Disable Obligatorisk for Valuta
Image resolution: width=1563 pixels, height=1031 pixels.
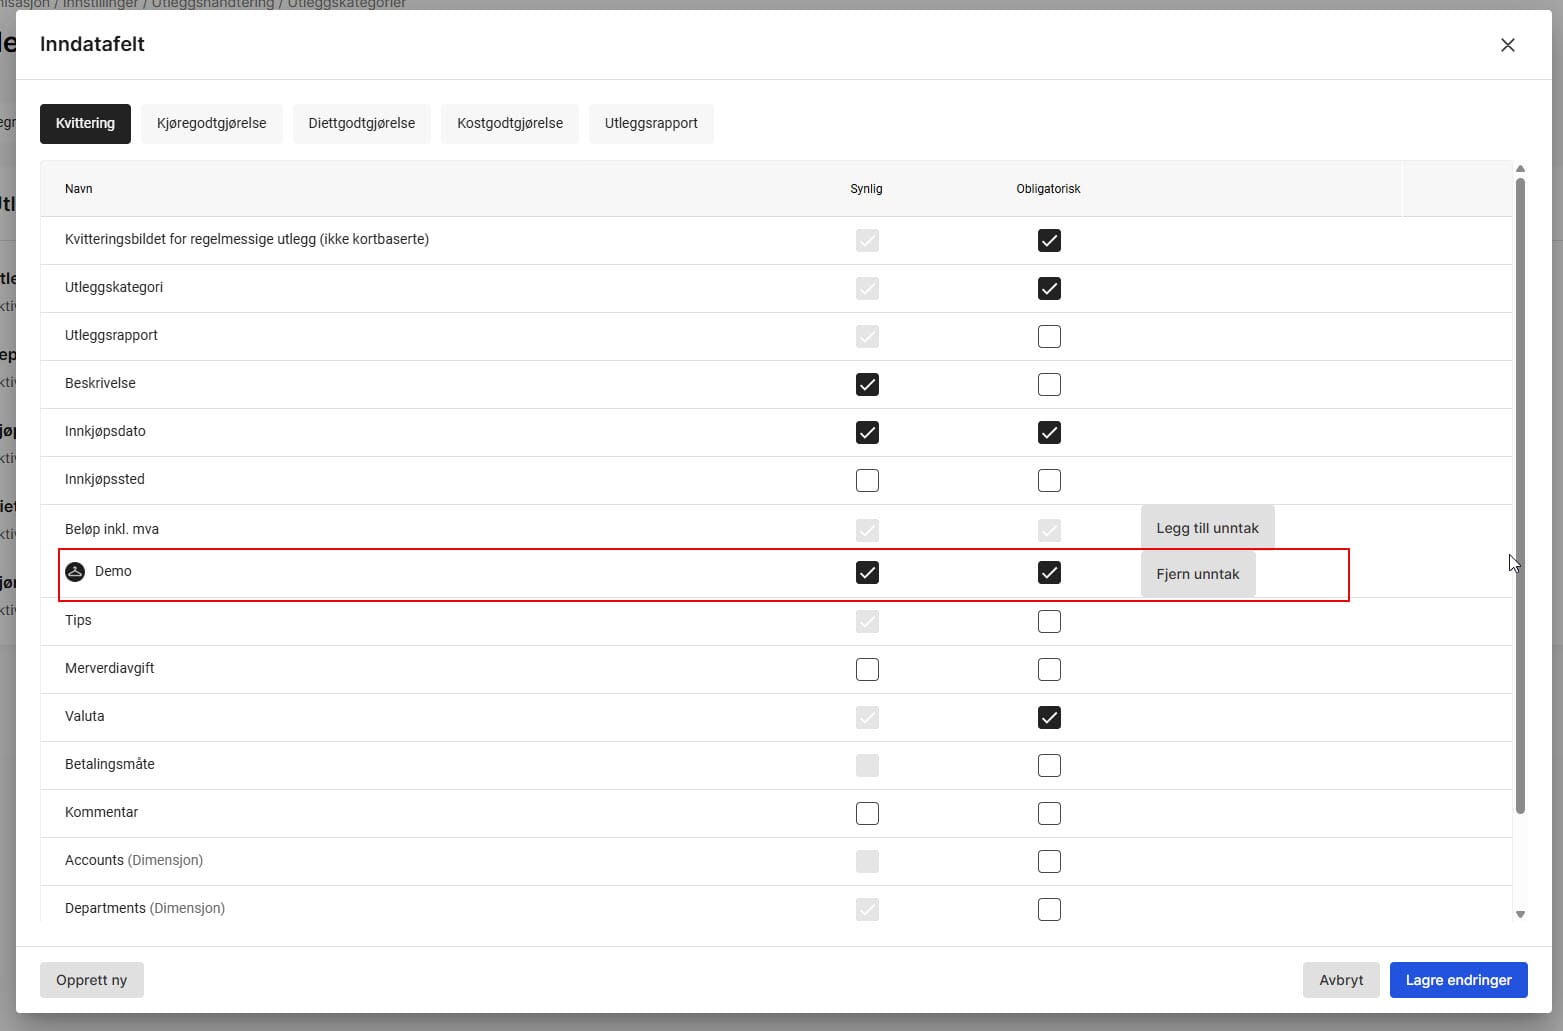coord(1048,718)
